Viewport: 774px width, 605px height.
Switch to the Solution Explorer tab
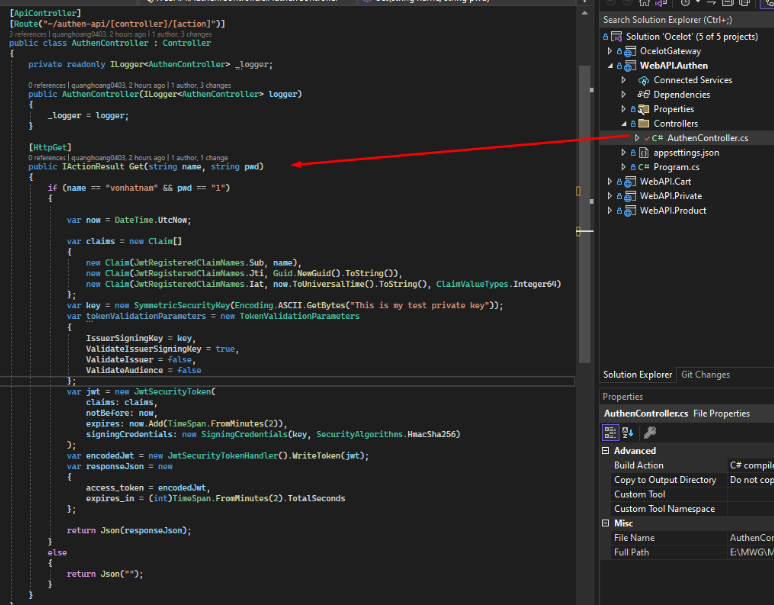637,375
